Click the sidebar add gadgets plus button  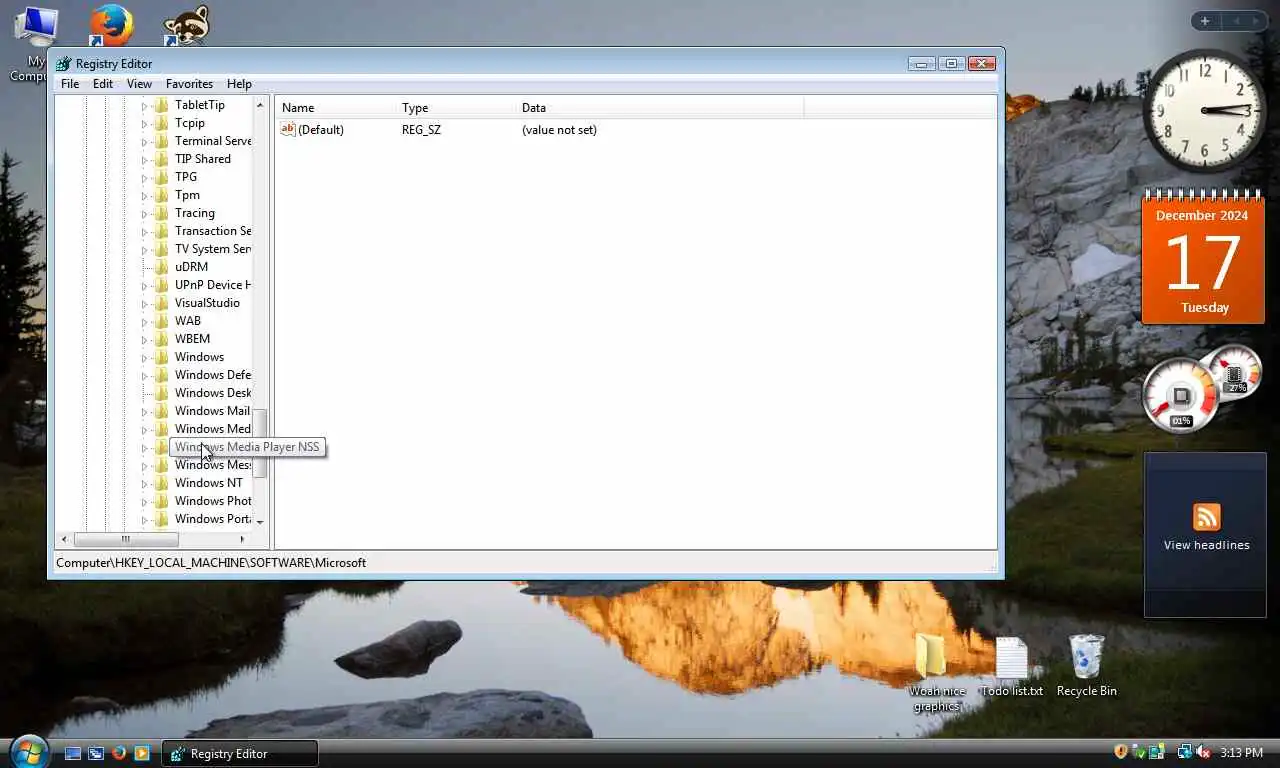[x=1205, y=21]
